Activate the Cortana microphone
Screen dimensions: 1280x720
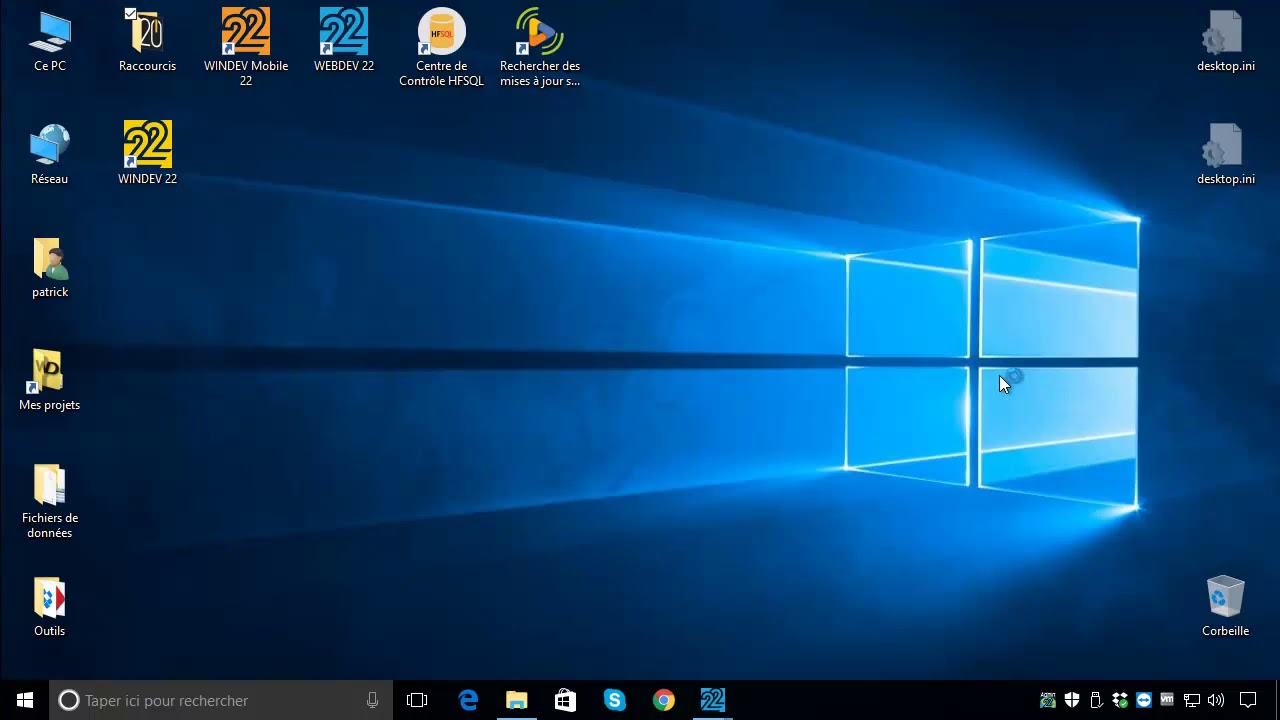coord(372,700)
